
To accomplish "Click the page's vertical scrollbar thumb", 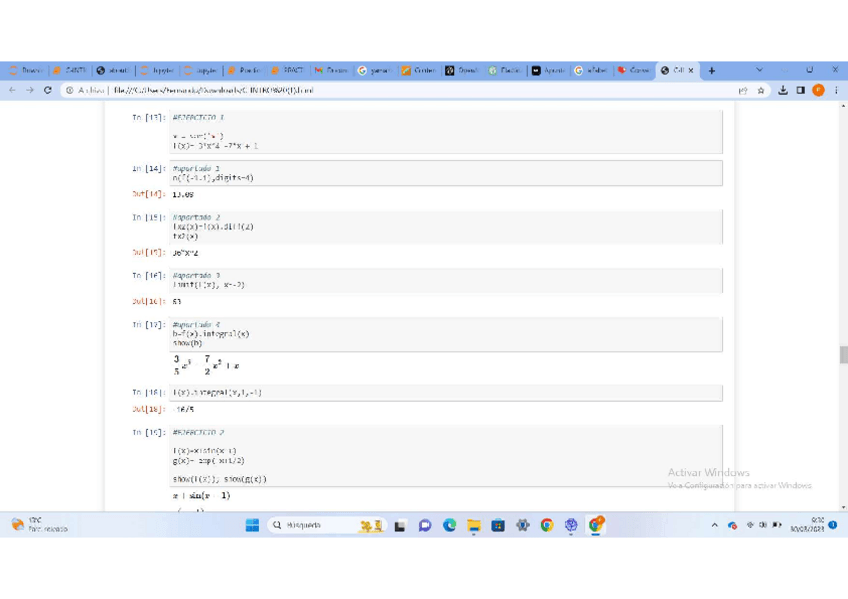I will click(843, 355).
